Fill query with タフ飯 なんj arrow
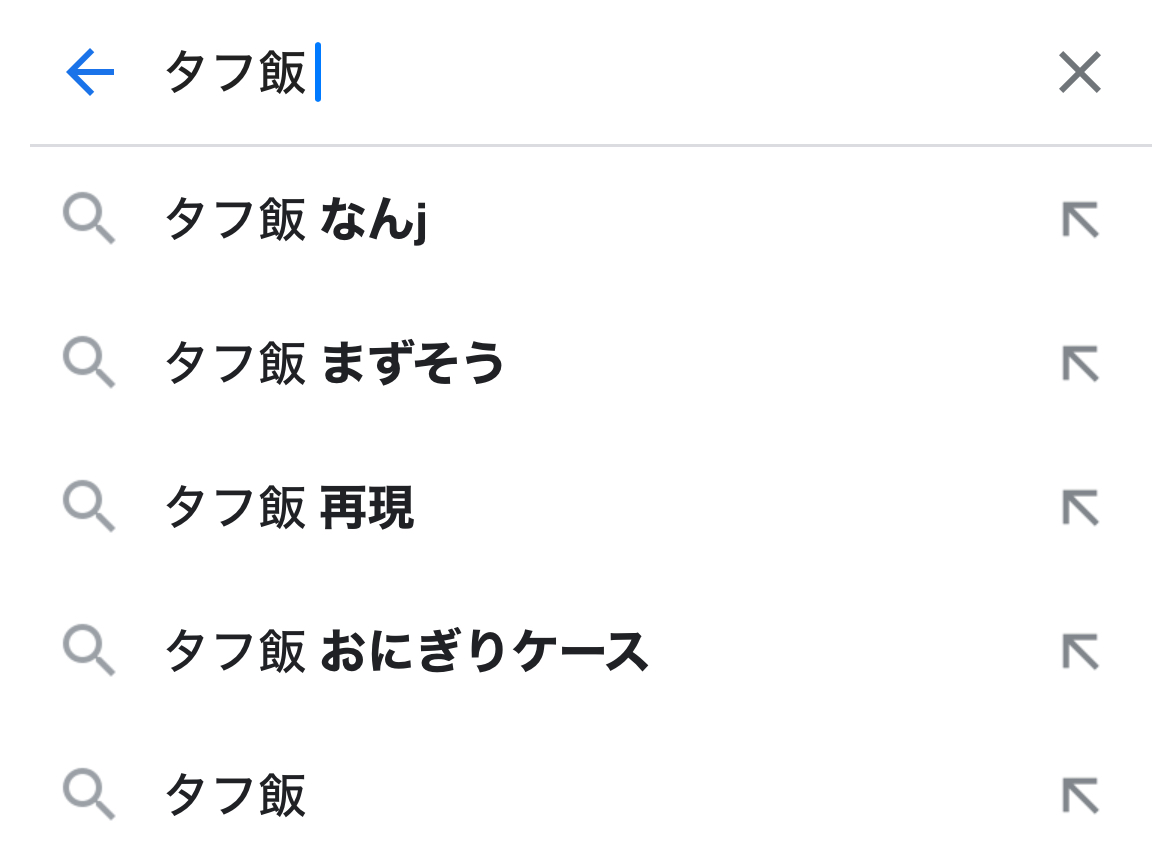 (x=1080, y=220)
